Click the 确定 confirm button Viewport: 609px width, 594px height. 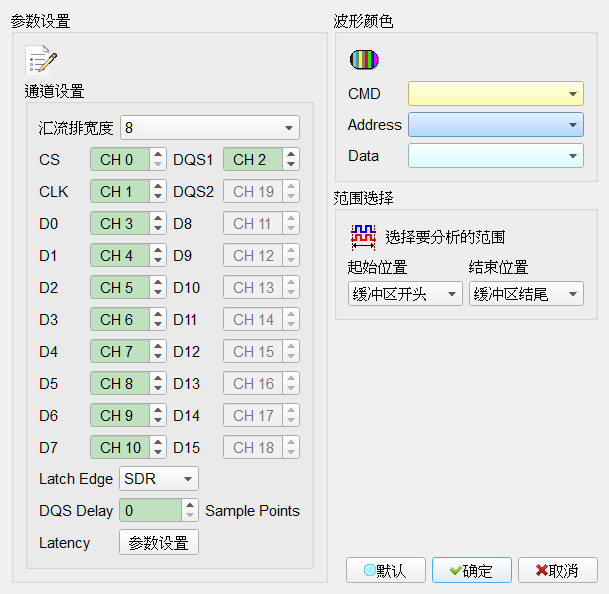472,570
